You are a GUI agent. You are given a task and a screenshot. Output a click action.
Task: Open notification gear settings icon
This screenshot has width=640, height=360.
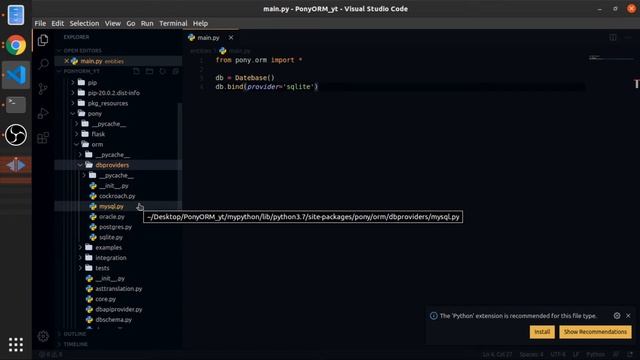[617, 316]
